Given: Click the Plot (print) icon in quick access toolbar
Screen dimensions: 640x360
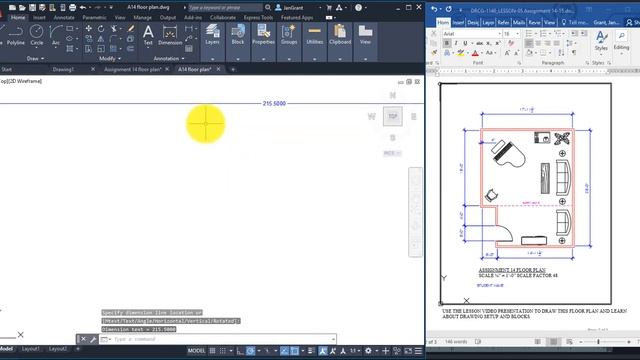Looking at the screenshot, I should (72, 7).
